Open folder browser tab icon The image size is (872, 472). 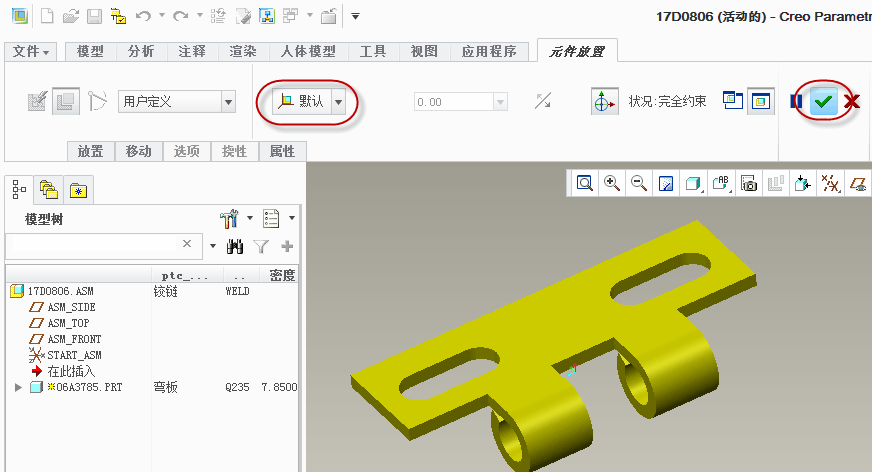(x=49, y=190)
